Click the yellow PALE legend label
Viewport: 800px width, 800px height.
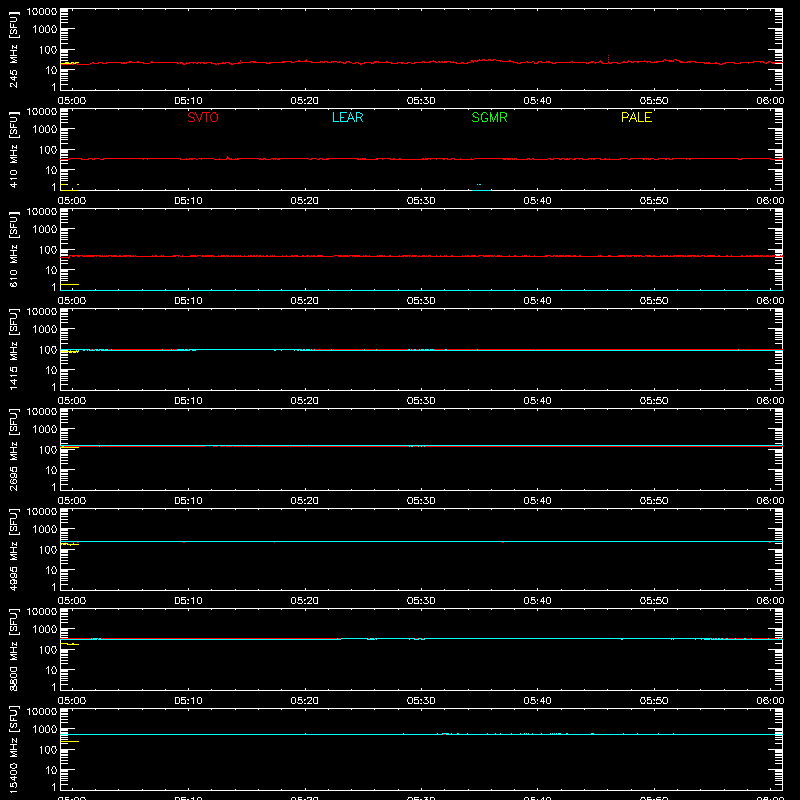coord(636,117)
